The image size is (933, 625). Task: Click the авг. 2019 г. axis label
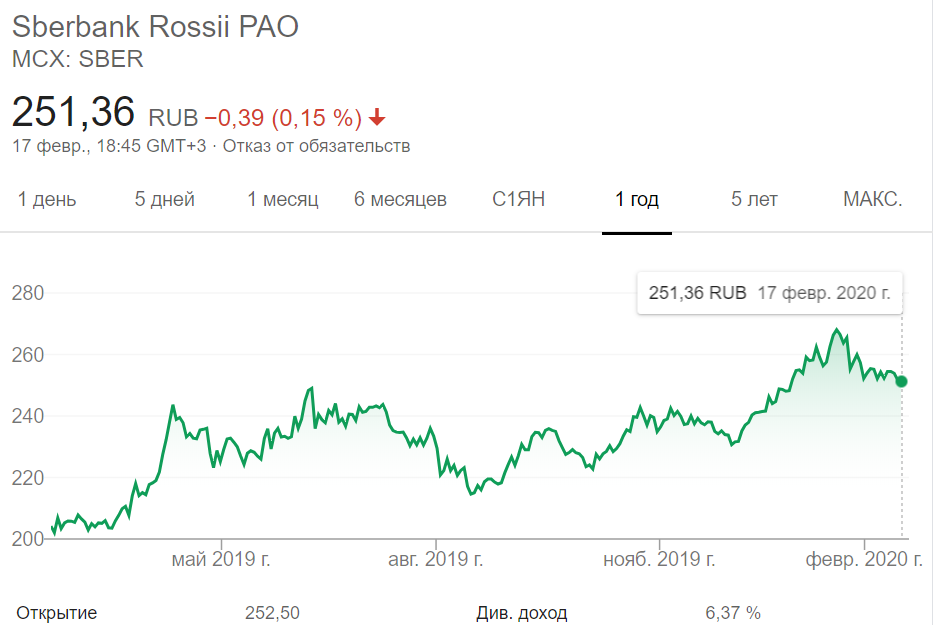coord(436,559)
